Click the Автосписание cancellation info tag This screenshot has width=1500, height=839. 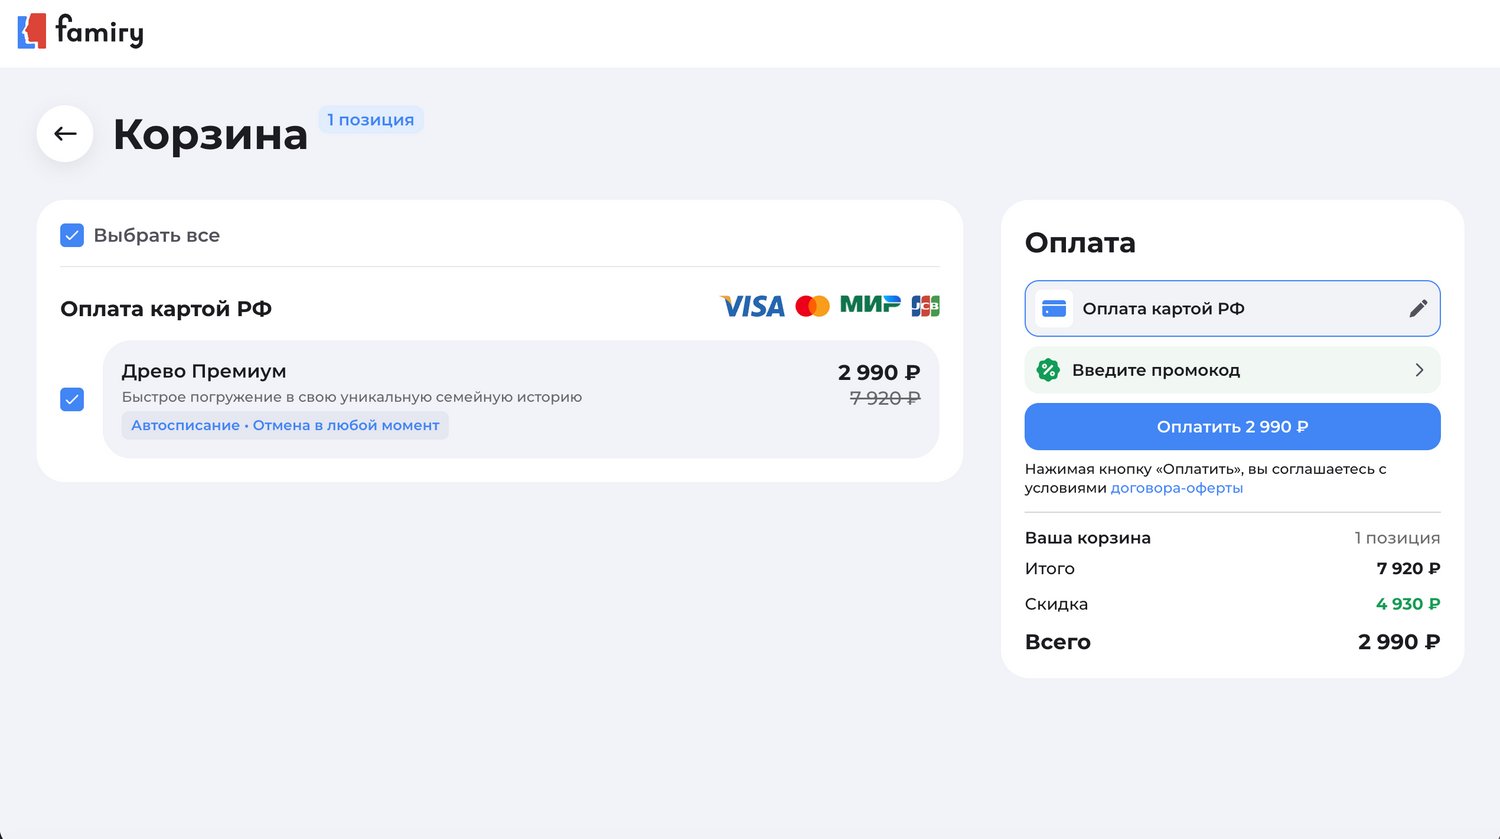click(285, 425)
